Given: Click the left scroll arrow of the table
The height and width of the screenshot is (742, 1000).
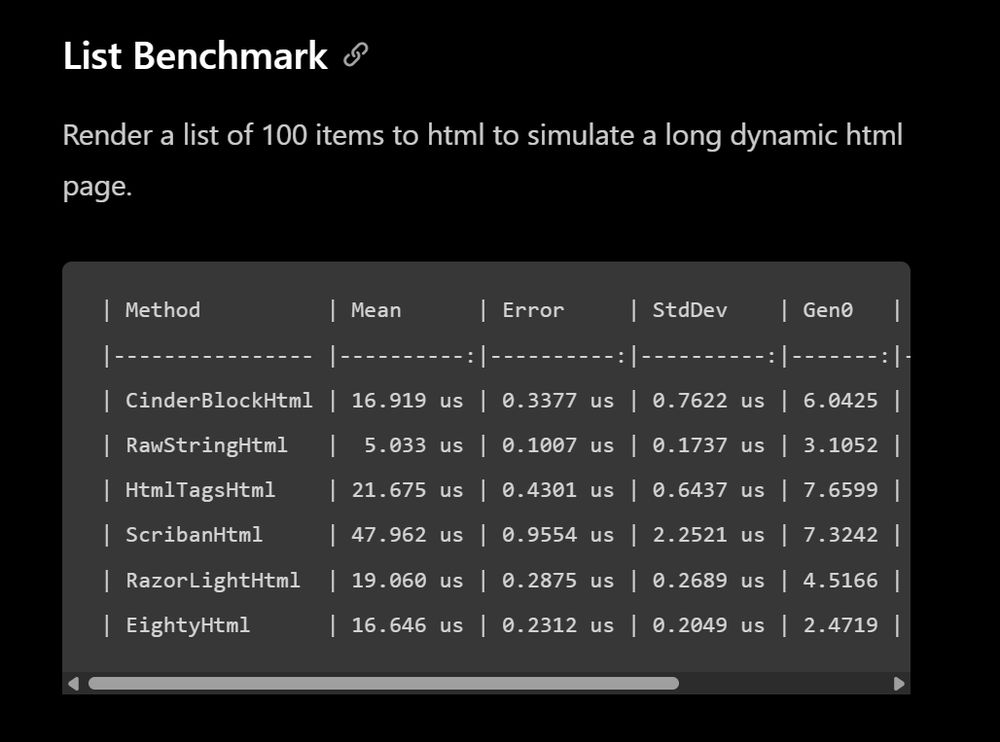Looking at the screenshot, I should click(x=73, y=683).
